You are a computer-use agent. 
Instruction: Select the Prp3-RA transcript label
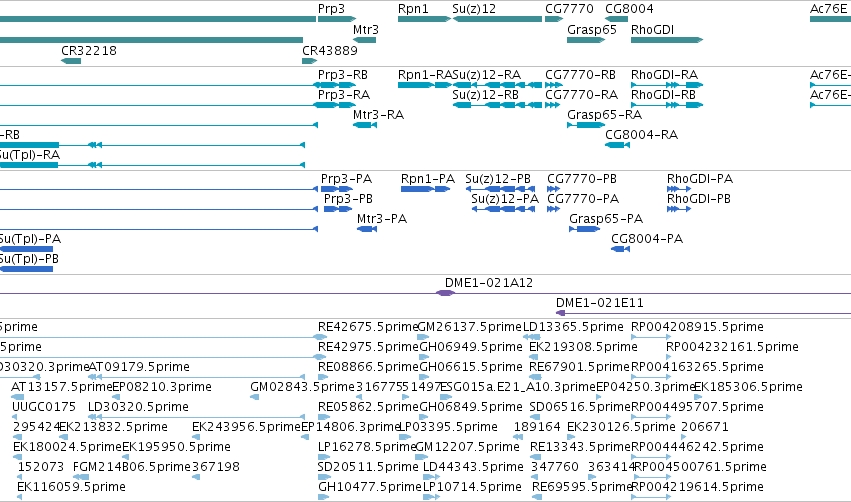coord(344,94)
